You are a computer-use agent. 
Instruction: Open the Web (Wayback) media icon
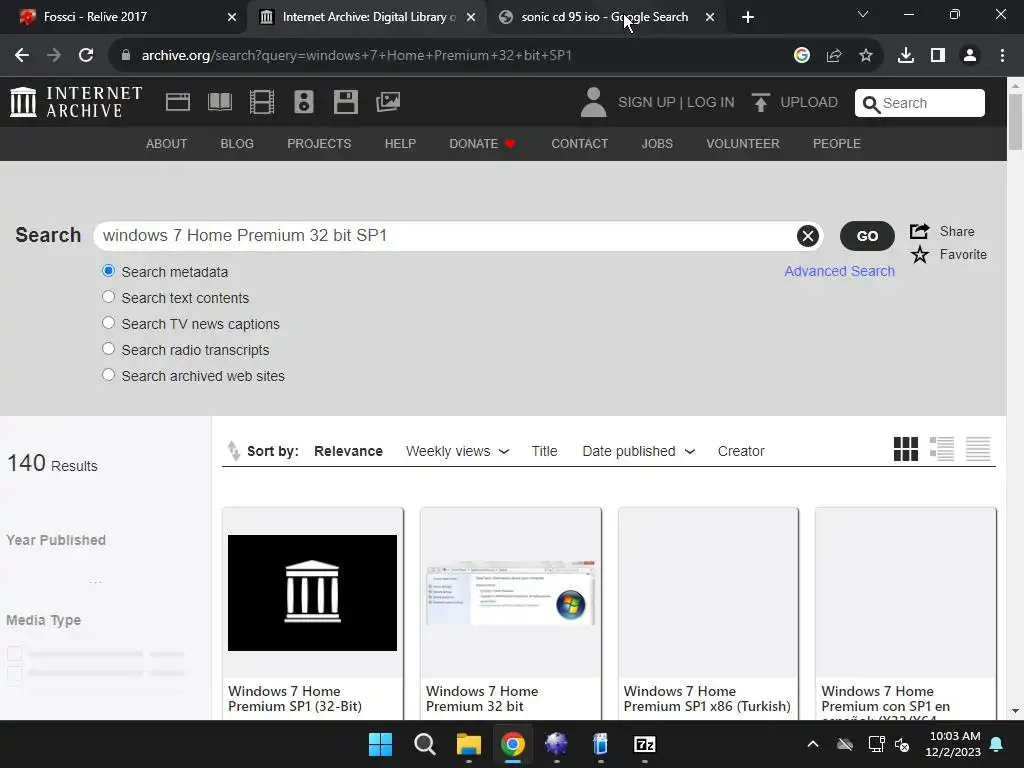(178, 102)
